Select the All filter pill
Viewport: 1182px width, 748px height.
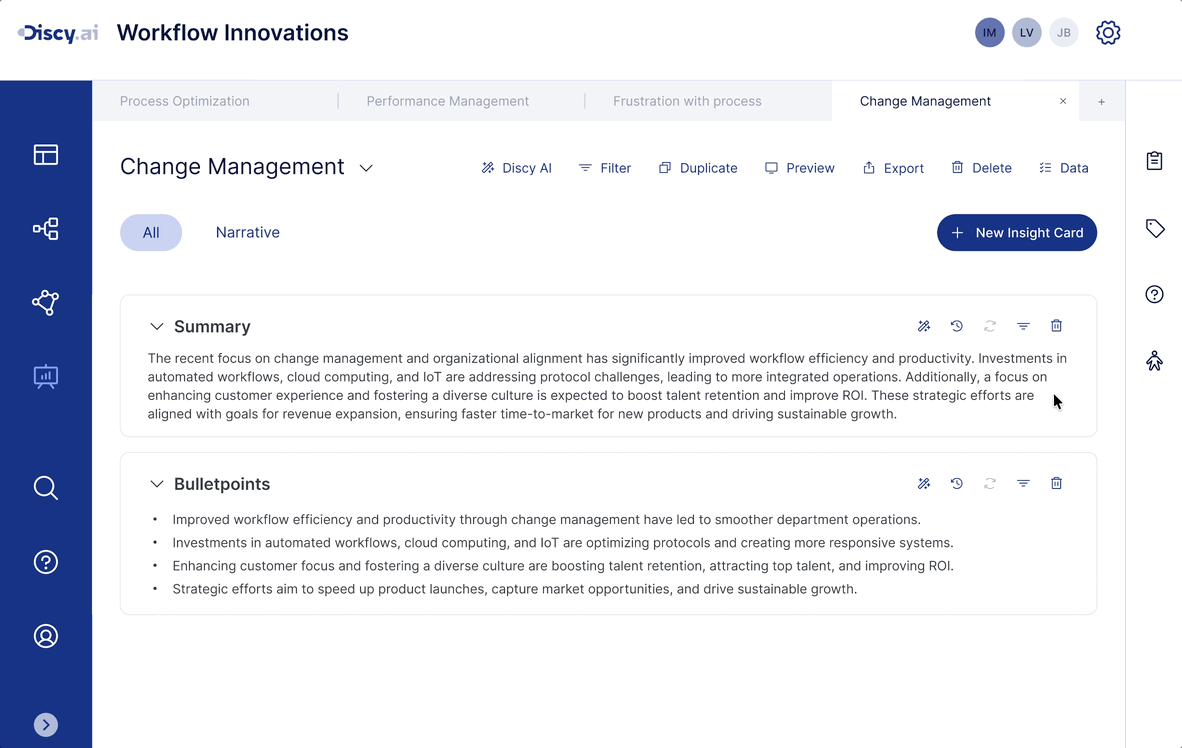coord(151,233)
